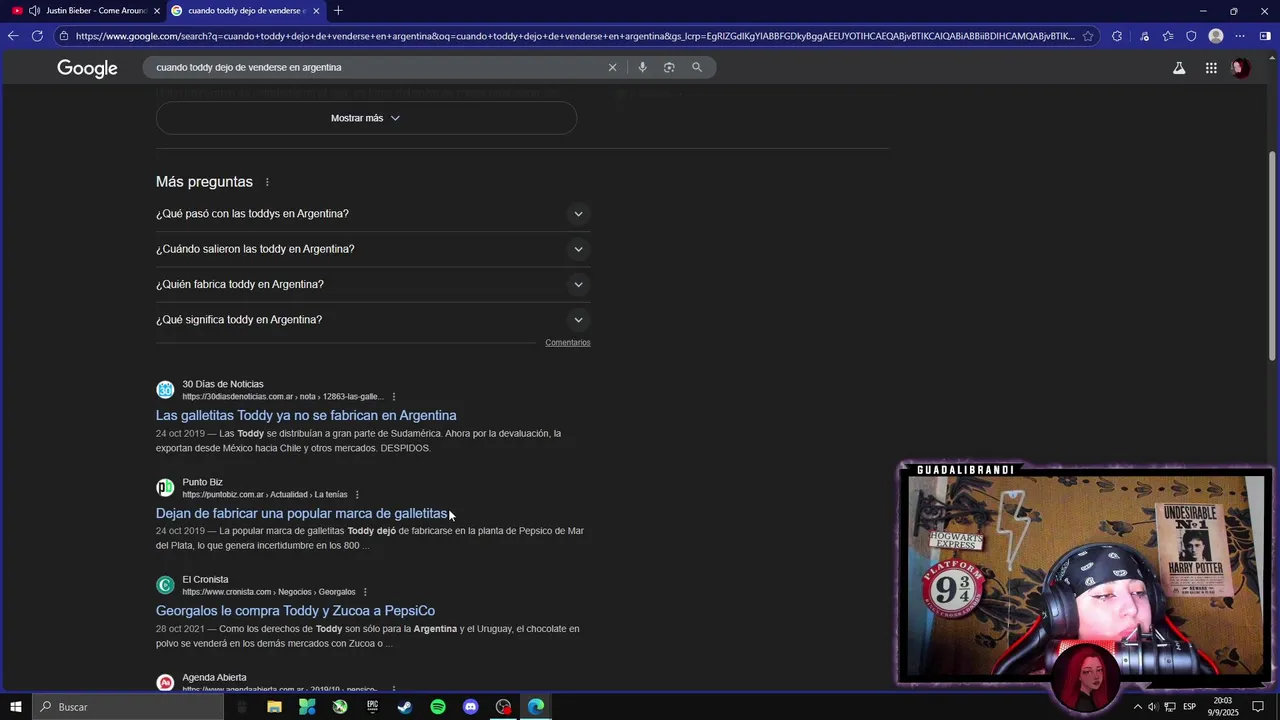Open 'Dejan de fabricar una popular marca' result

tap(302, 514)
